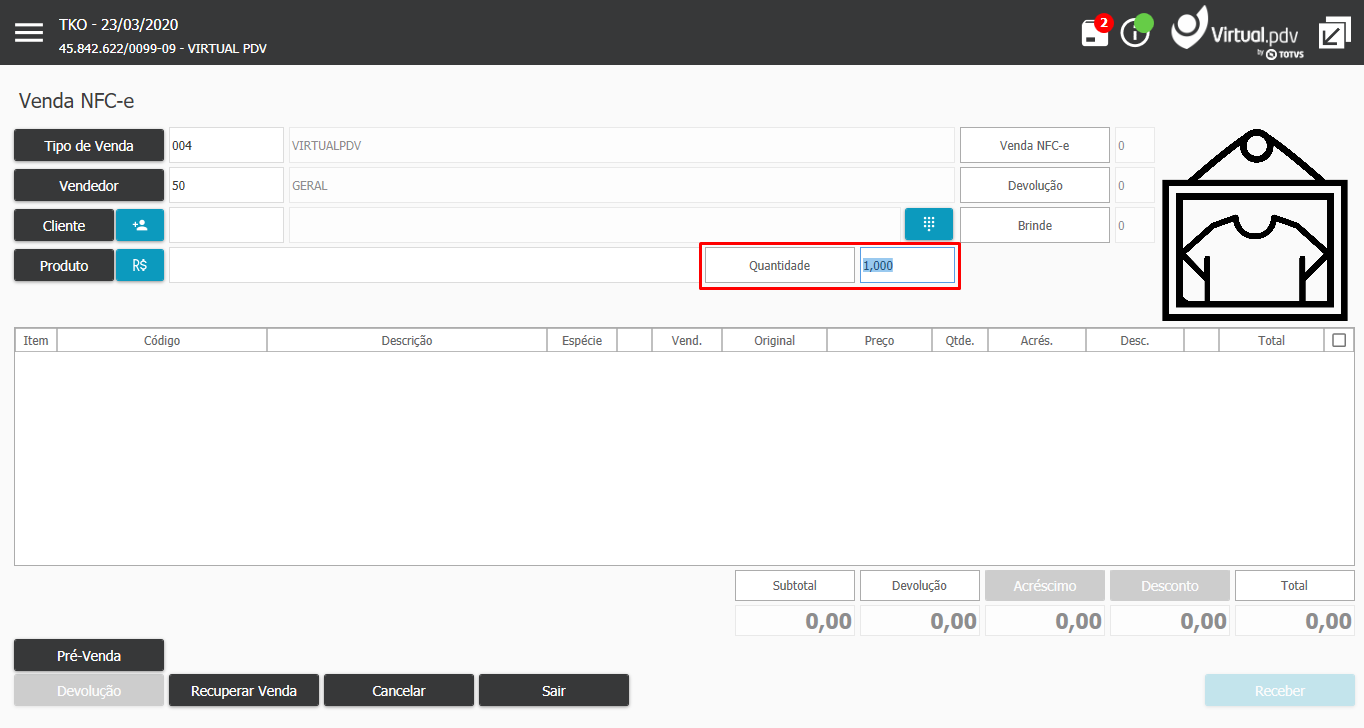Click the Original column header
Viewport: 1364px width, 728px height.
tap(775, 340)
